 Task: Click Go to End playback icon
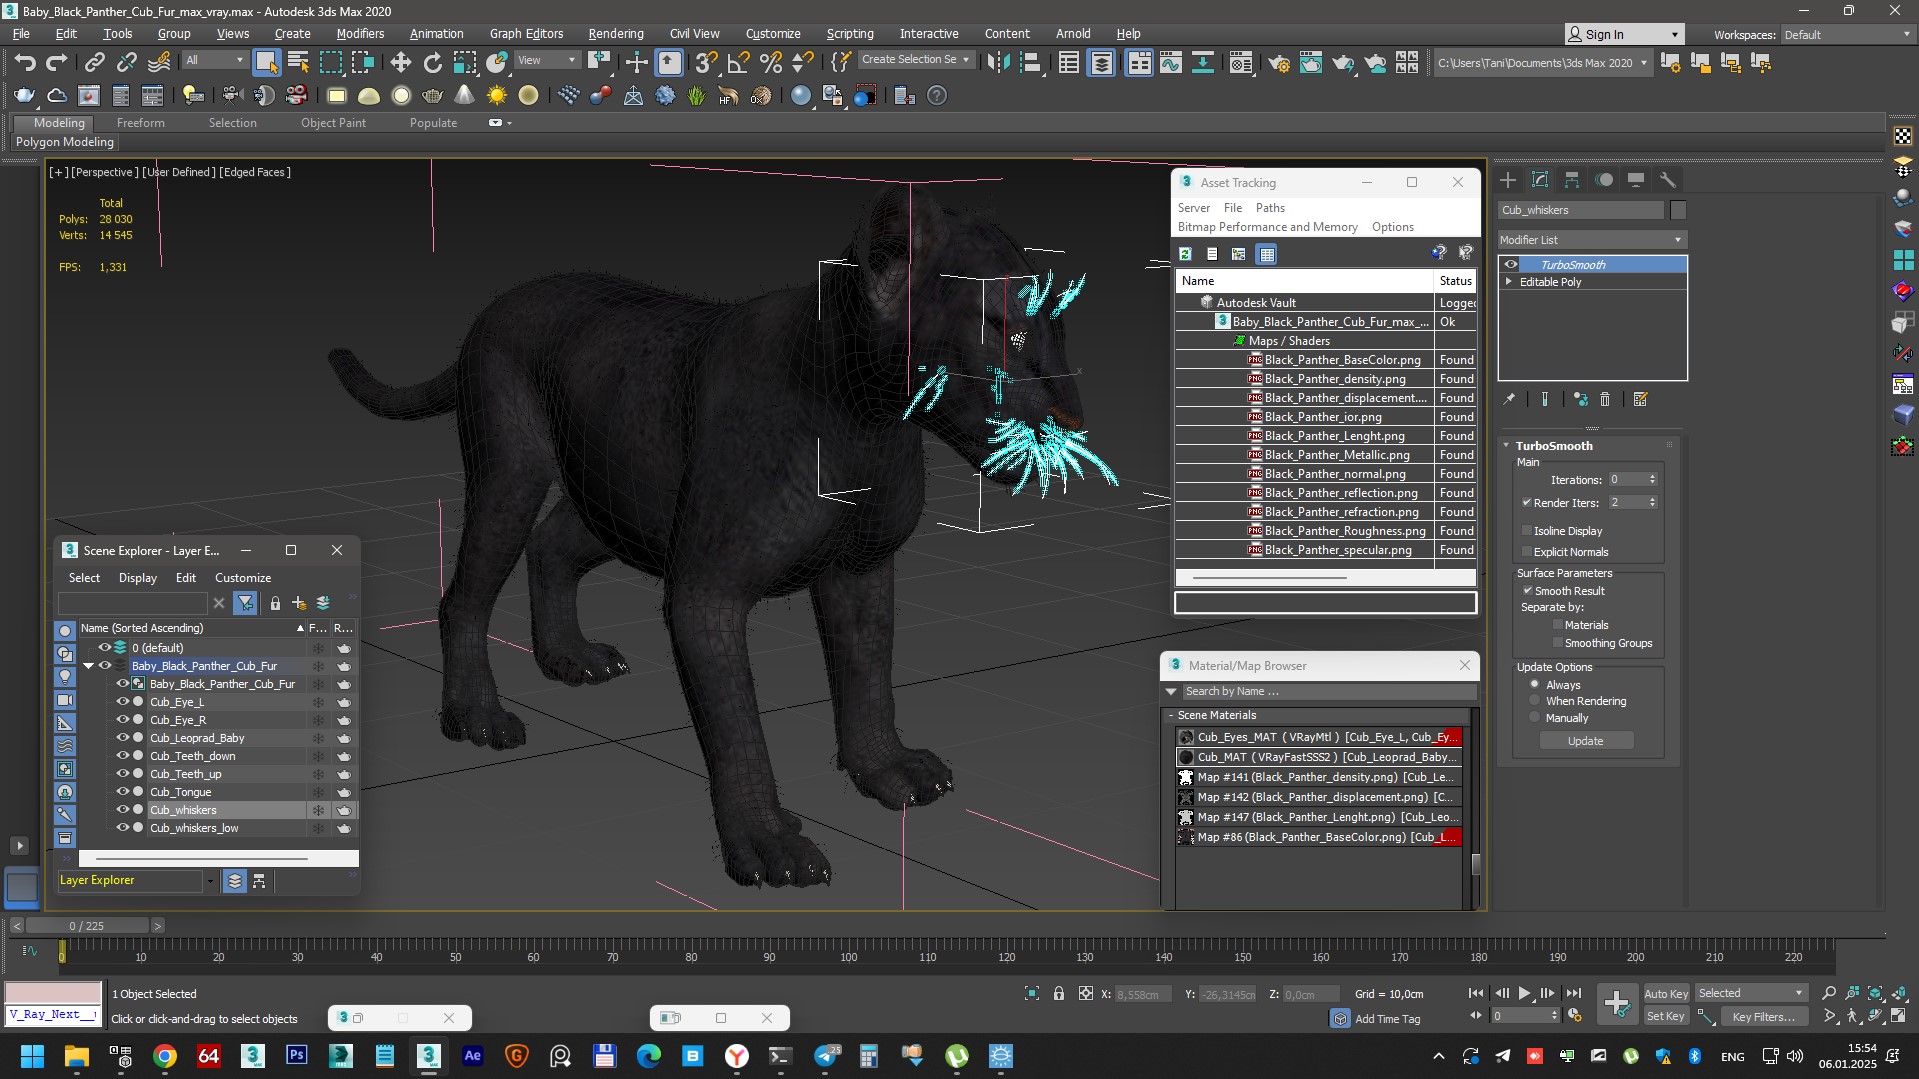point(1573,993)
